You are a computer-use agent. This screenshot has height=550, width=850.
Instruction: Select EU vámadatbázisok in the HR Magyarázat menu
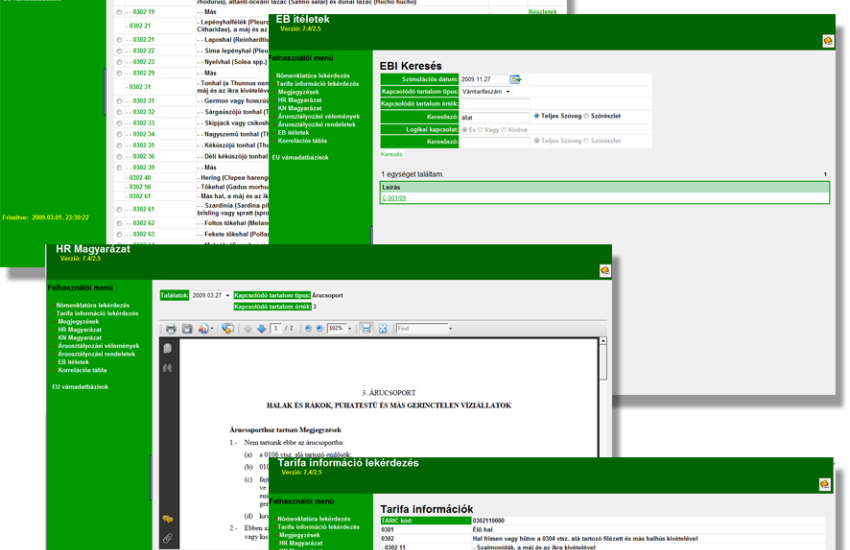80,386
